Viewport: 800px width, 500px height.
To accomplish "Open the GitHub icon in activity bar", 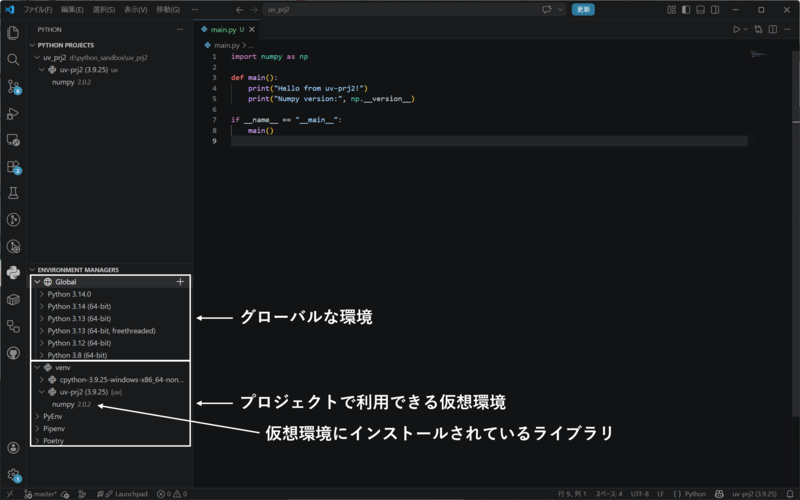I will [x=13, y=353].
